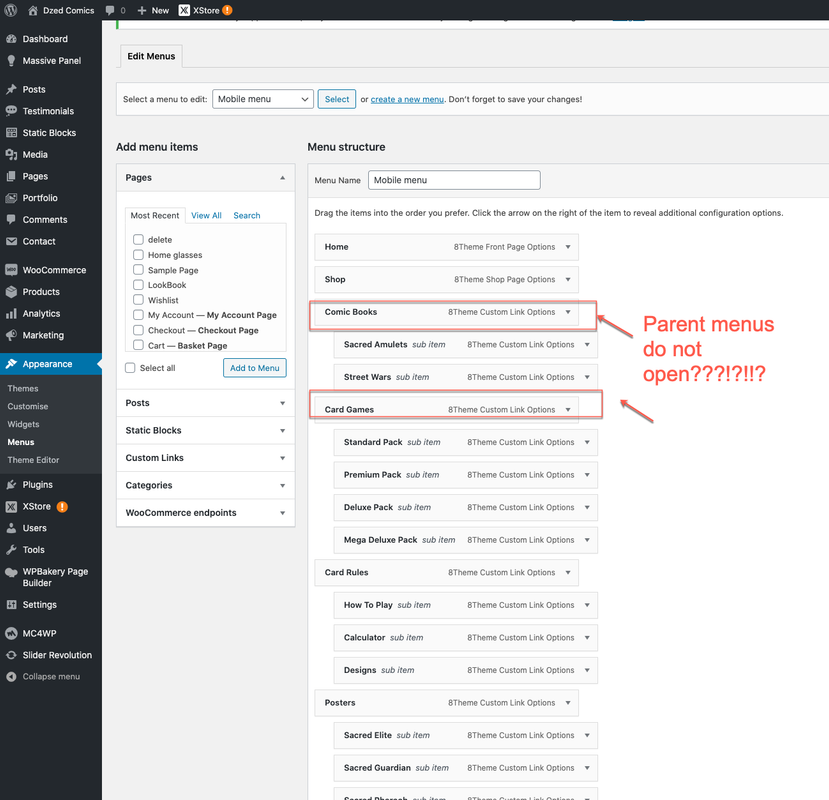Open Testimonials sidebar icon
Viewport: 829px width, 800px height.
coord(11,111)
